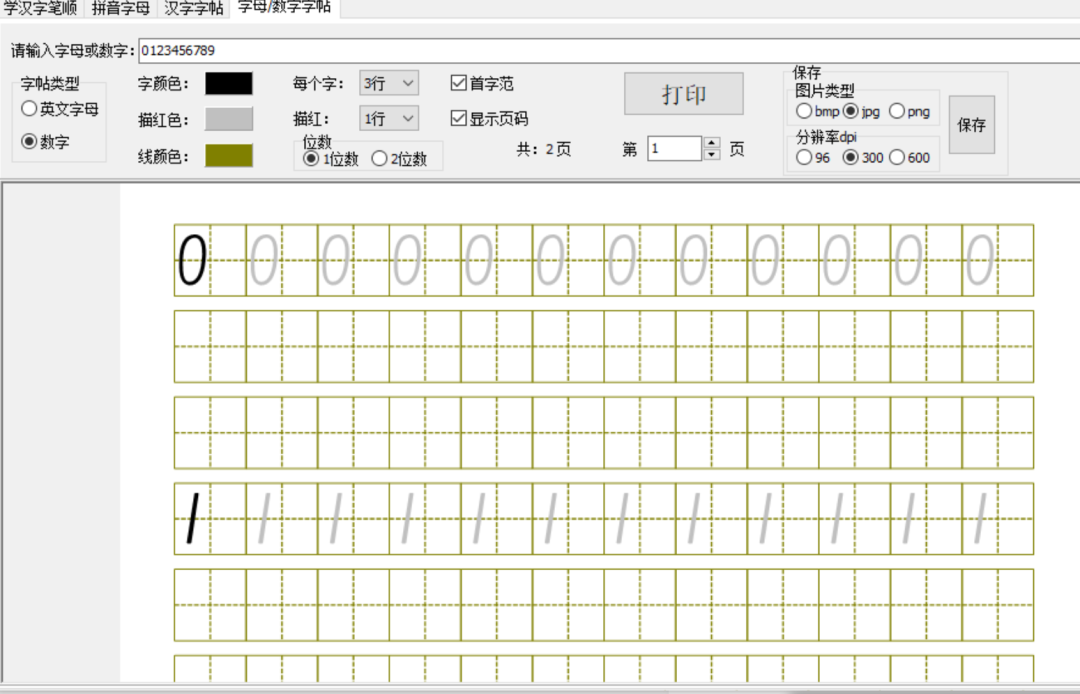
Task: Select jpg image type
Action: pos(862,111)
